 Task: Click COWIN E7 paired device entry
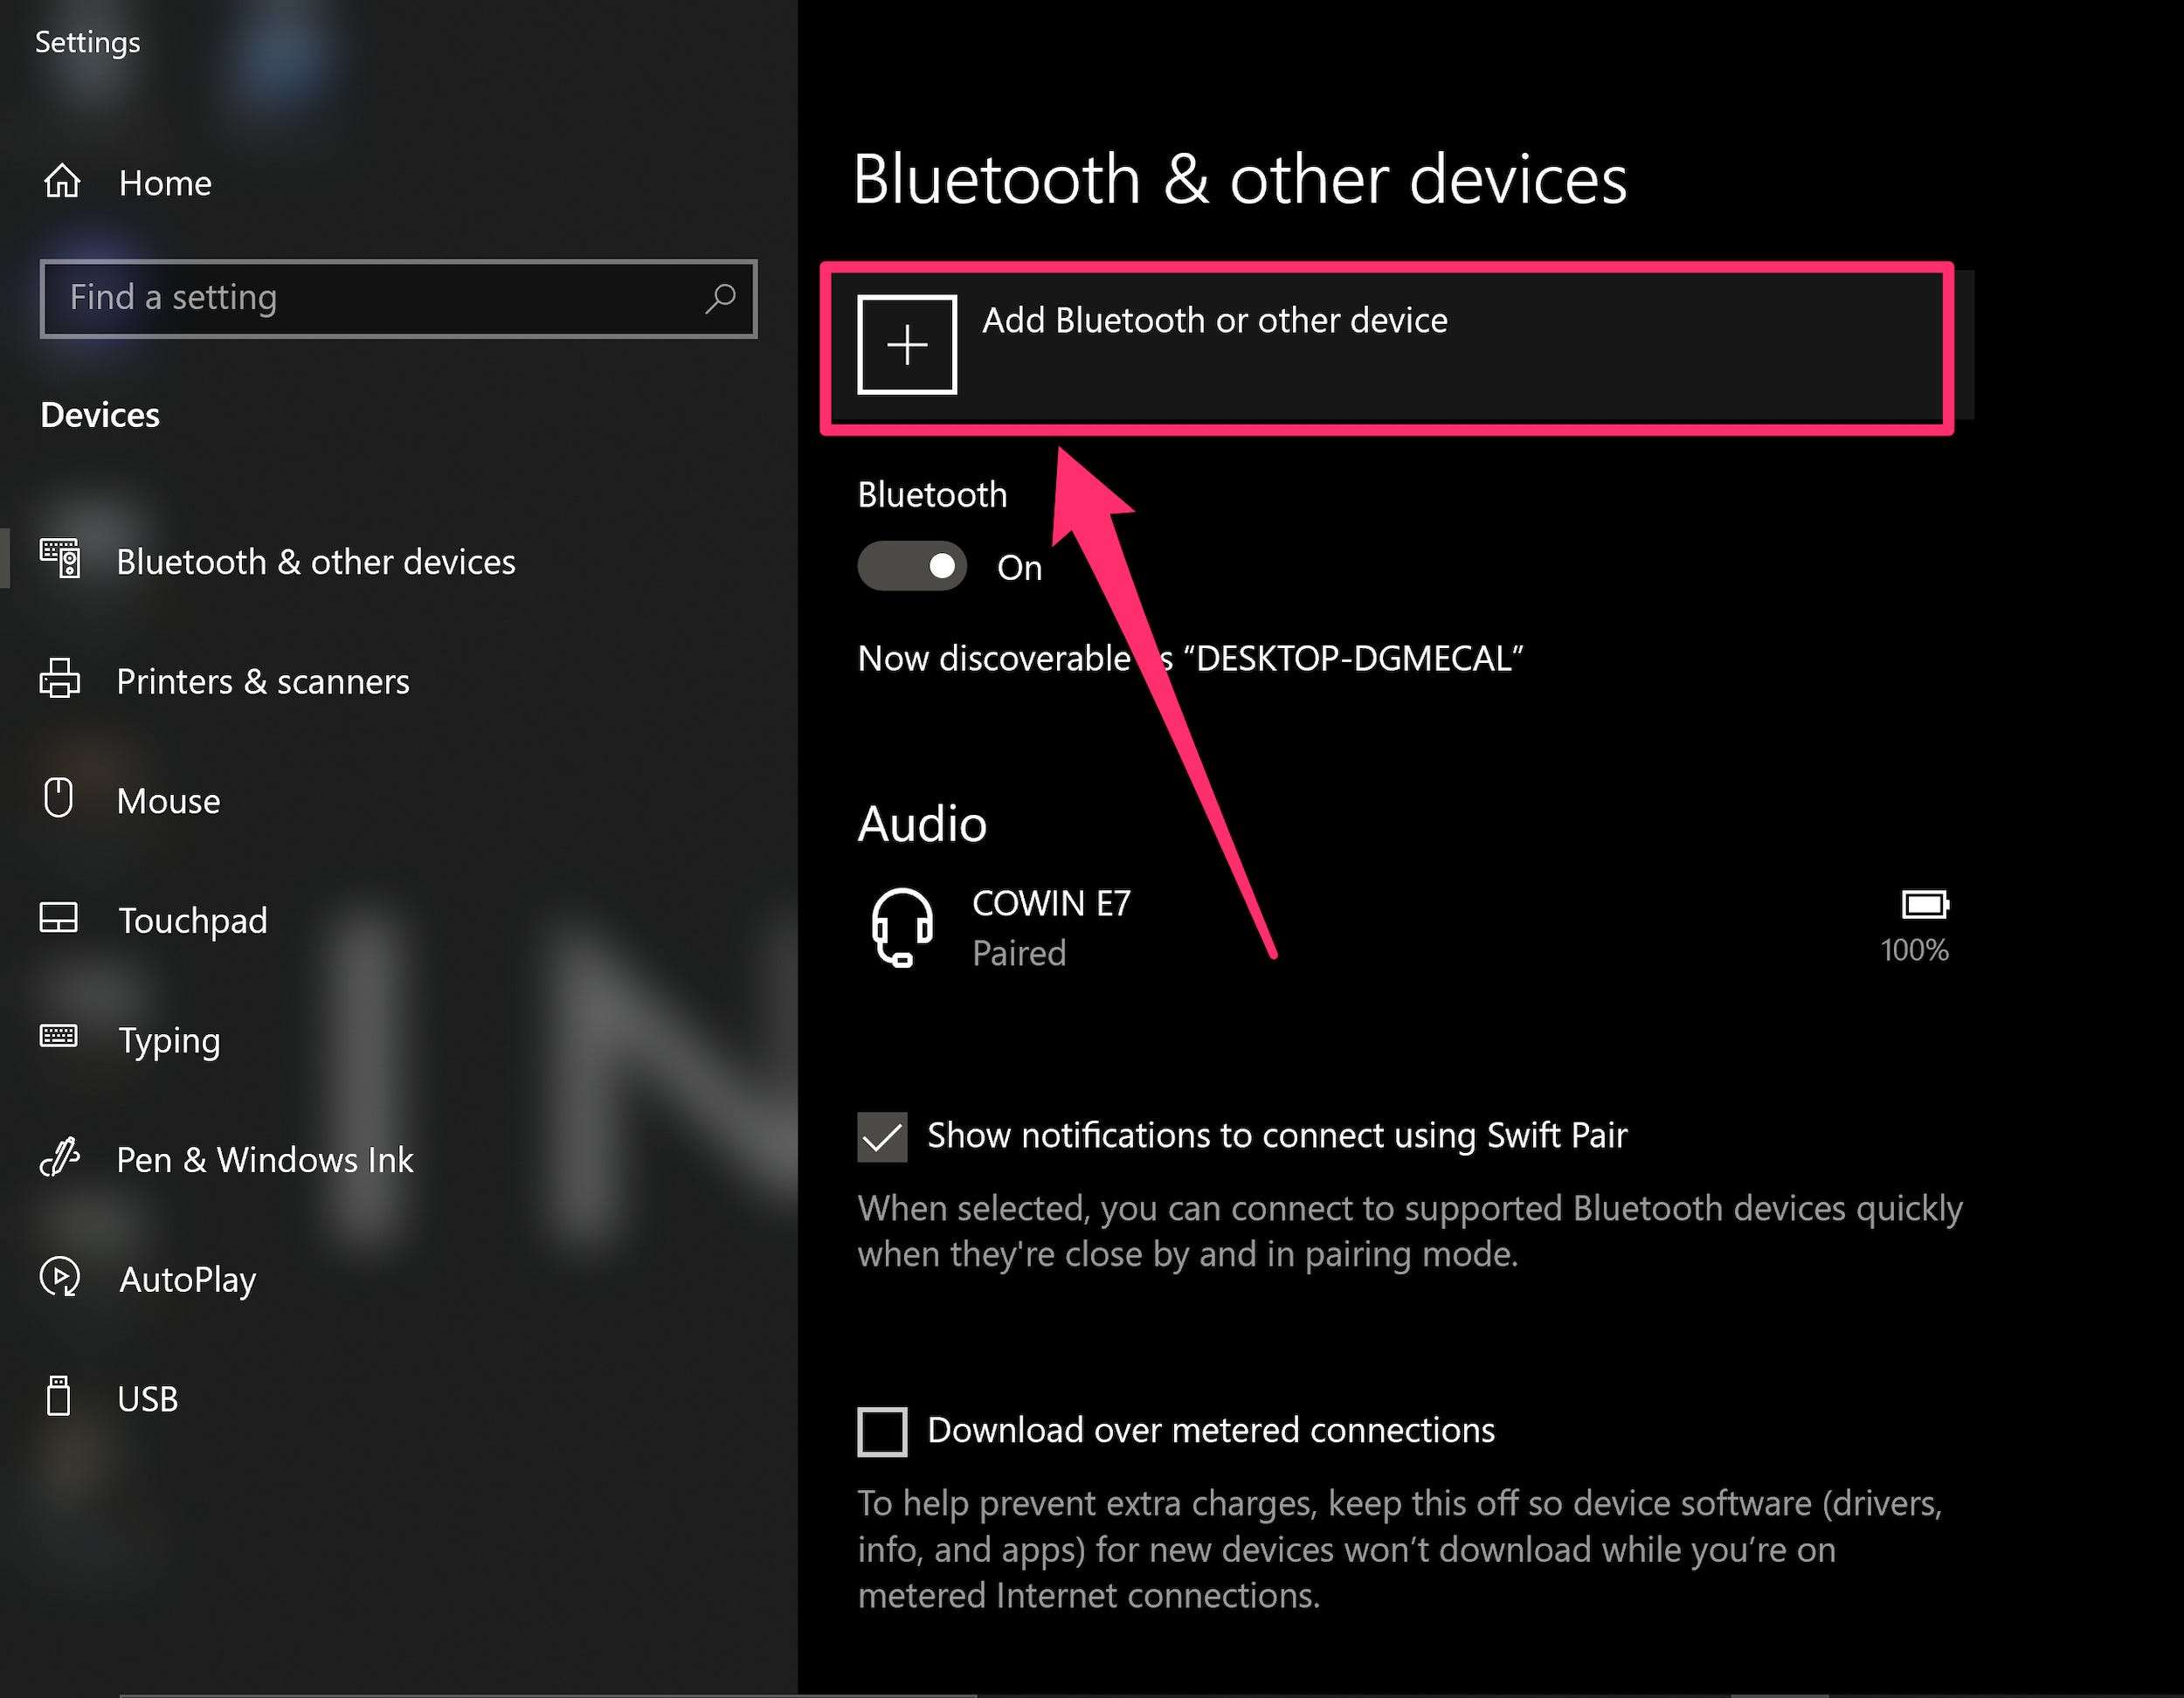coord(1400,927)
